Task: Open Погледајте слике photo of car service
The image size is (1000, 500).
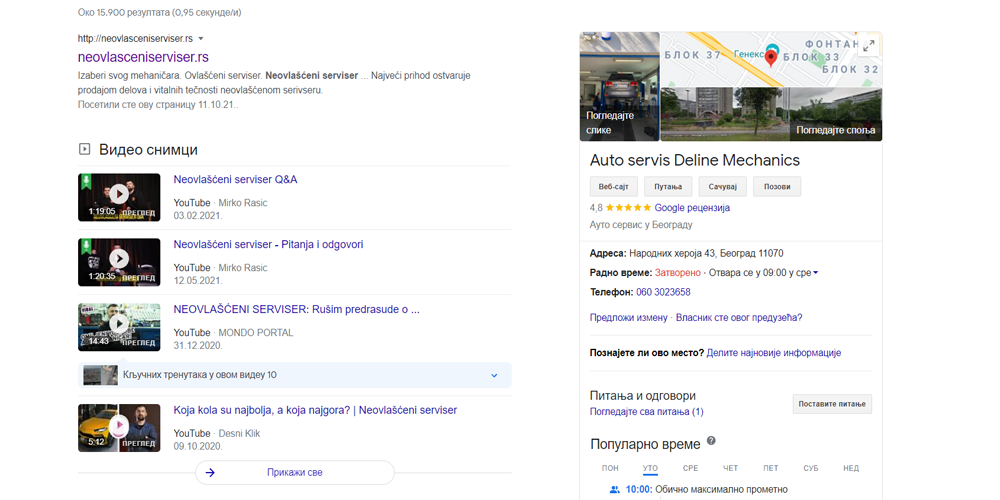Action: tap(619, 86)
